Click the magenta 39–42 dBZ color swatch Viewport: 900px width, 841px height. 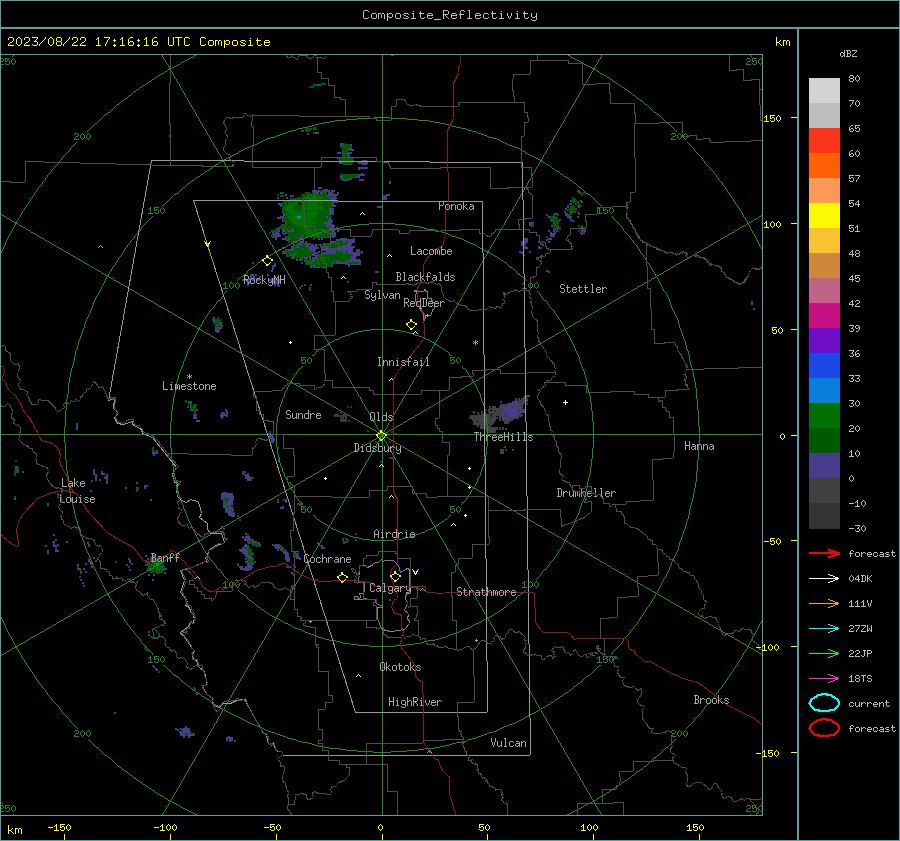[x=824, y=316]
